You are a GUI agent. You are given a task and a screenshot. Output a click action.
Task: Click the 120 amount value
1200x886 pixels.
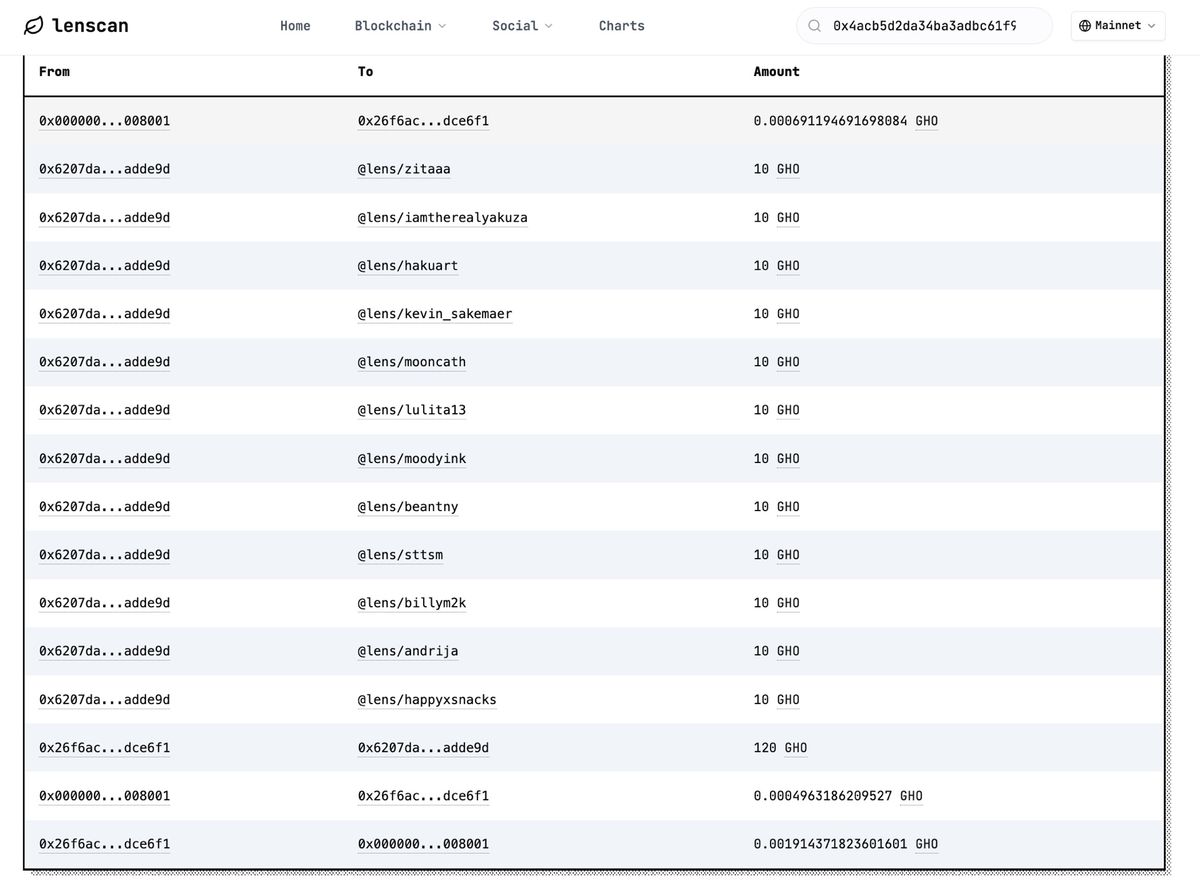coord(765,747)
